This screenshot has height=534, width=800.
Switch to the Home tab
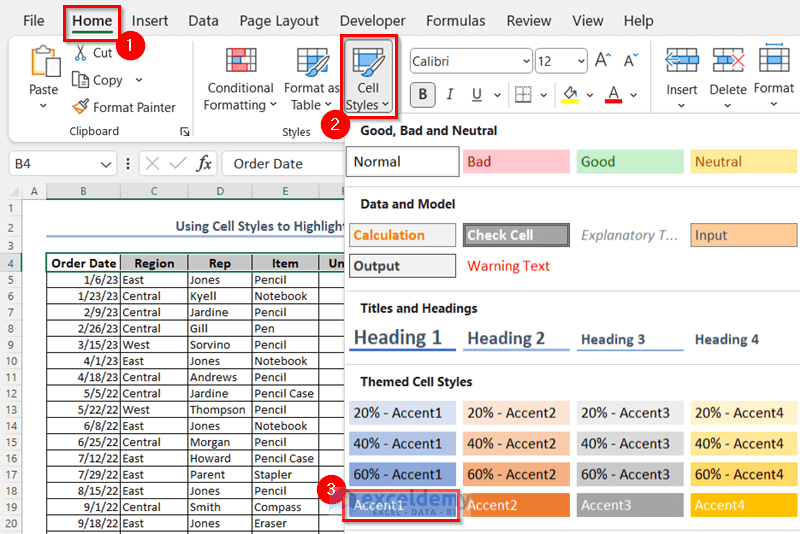tap(92, 21)
